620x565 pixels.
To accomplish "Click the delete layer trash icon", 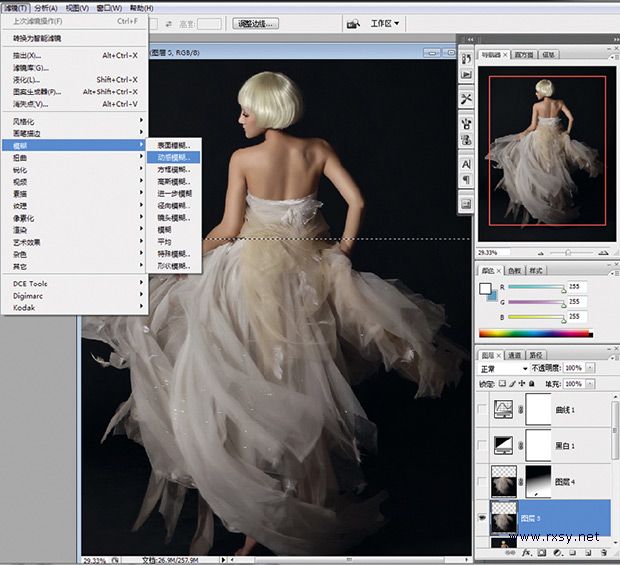I will pyautogui.click(x=603, y=553).
